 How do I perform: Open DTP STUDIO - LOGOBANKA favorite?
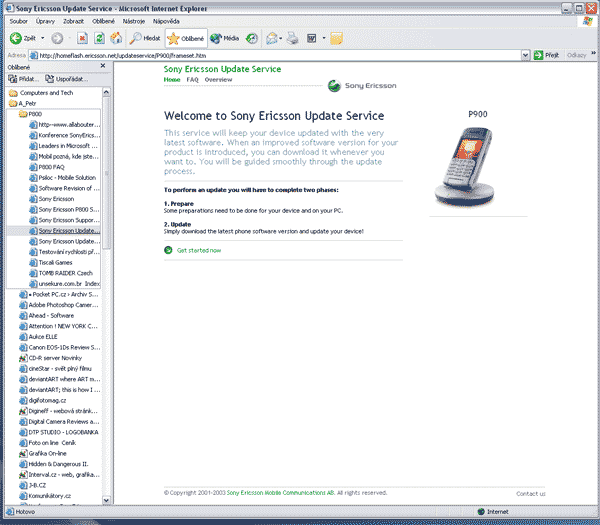pos(59,432)
